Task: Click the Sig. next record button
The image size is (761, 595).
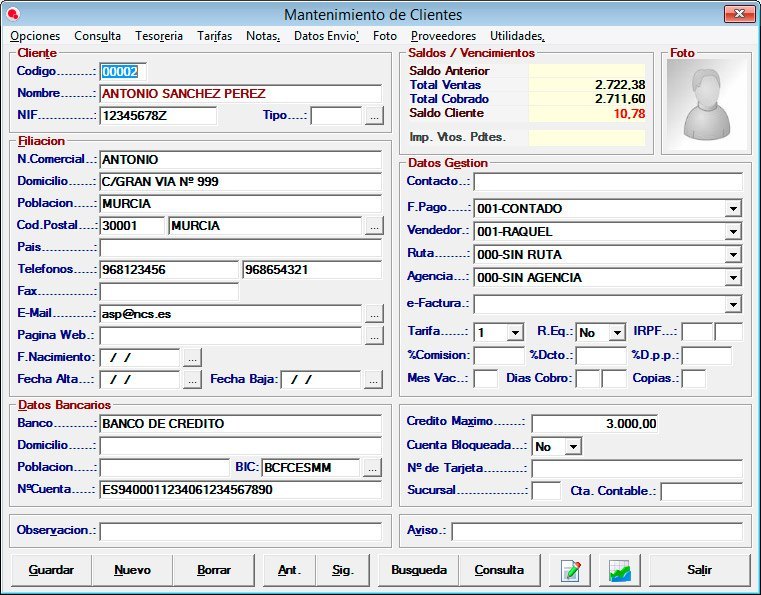Action: pos(342,570)
